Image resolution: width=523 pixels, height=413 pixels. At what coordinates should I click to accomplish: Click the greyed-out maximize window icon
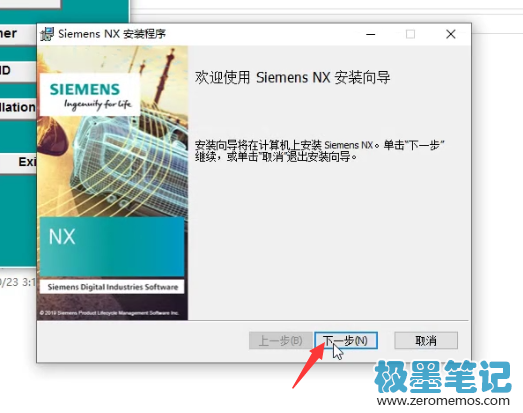[x=410, y=34]
